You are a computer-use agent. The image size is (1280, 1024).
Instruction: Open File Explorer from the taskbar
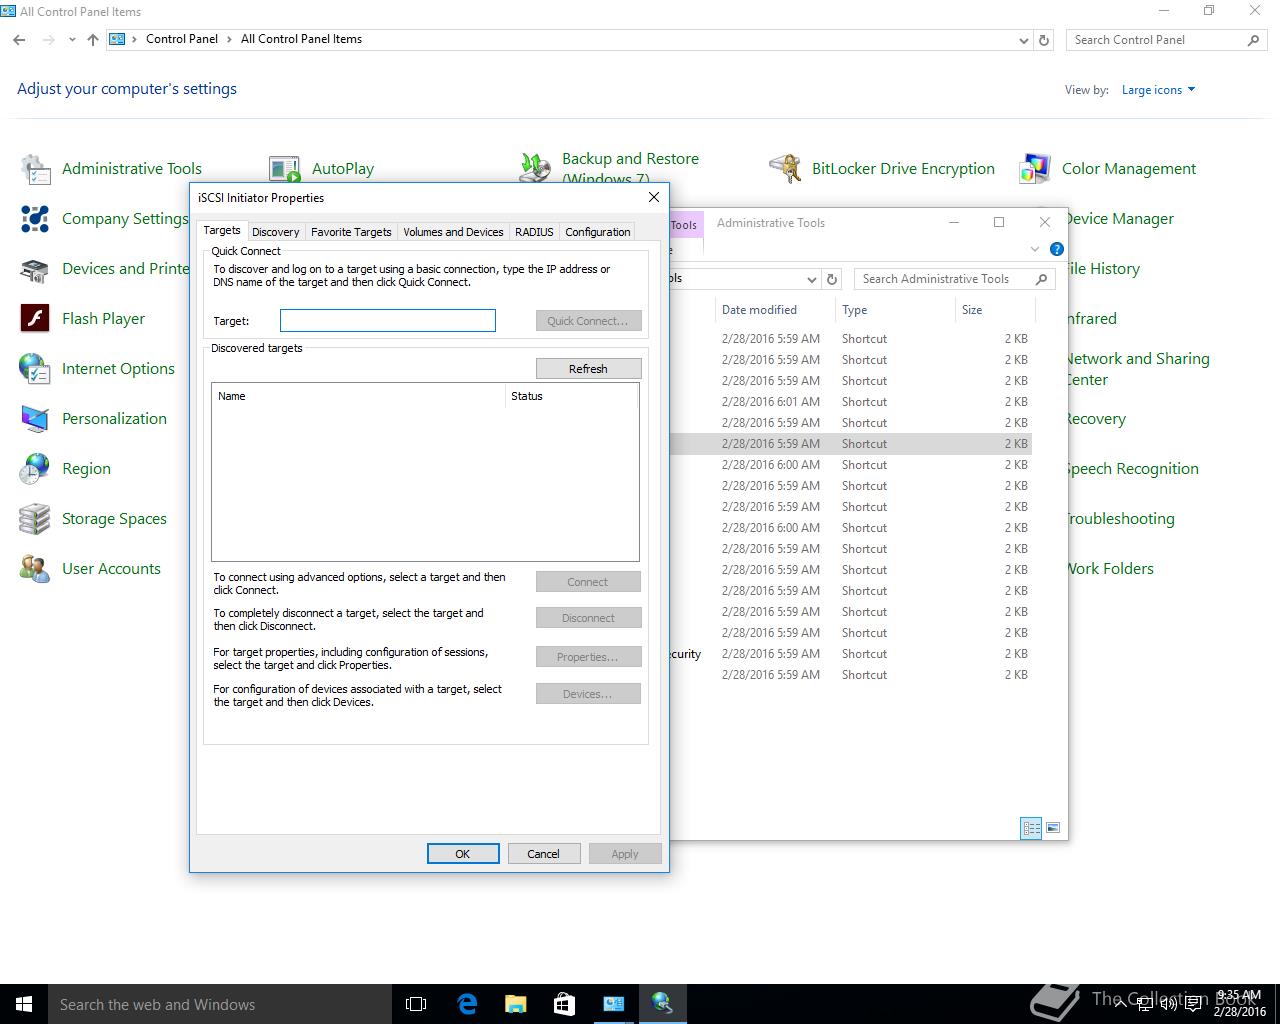515,1004
